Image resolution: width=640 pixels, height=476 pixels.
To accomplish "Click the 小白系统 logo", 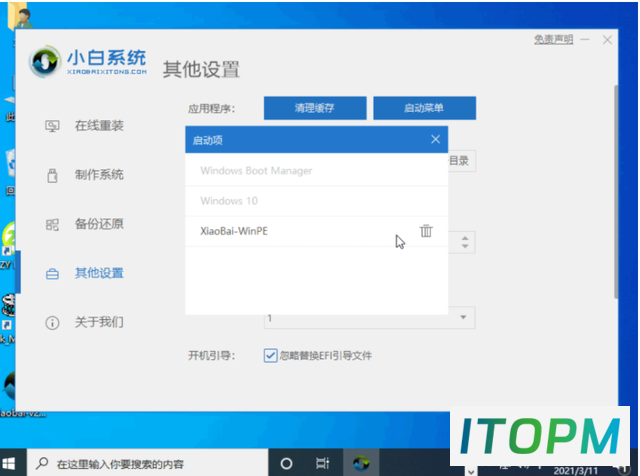I will pyautogui.click(x=87, y=62).
